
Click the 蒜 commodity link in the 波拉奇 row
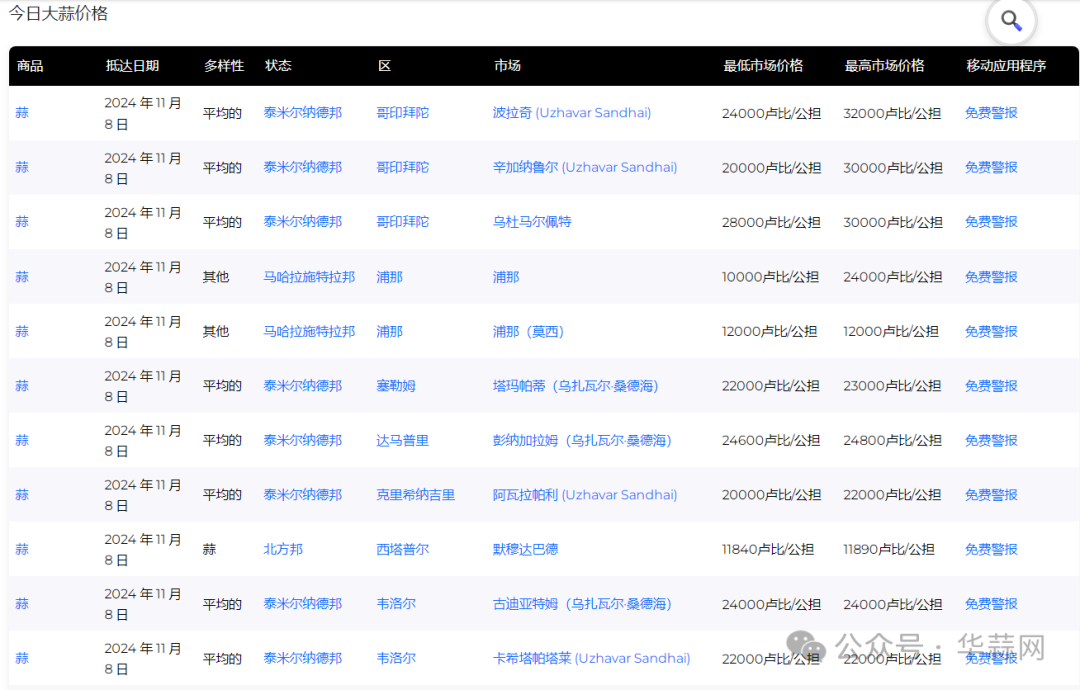coord(22,113)
